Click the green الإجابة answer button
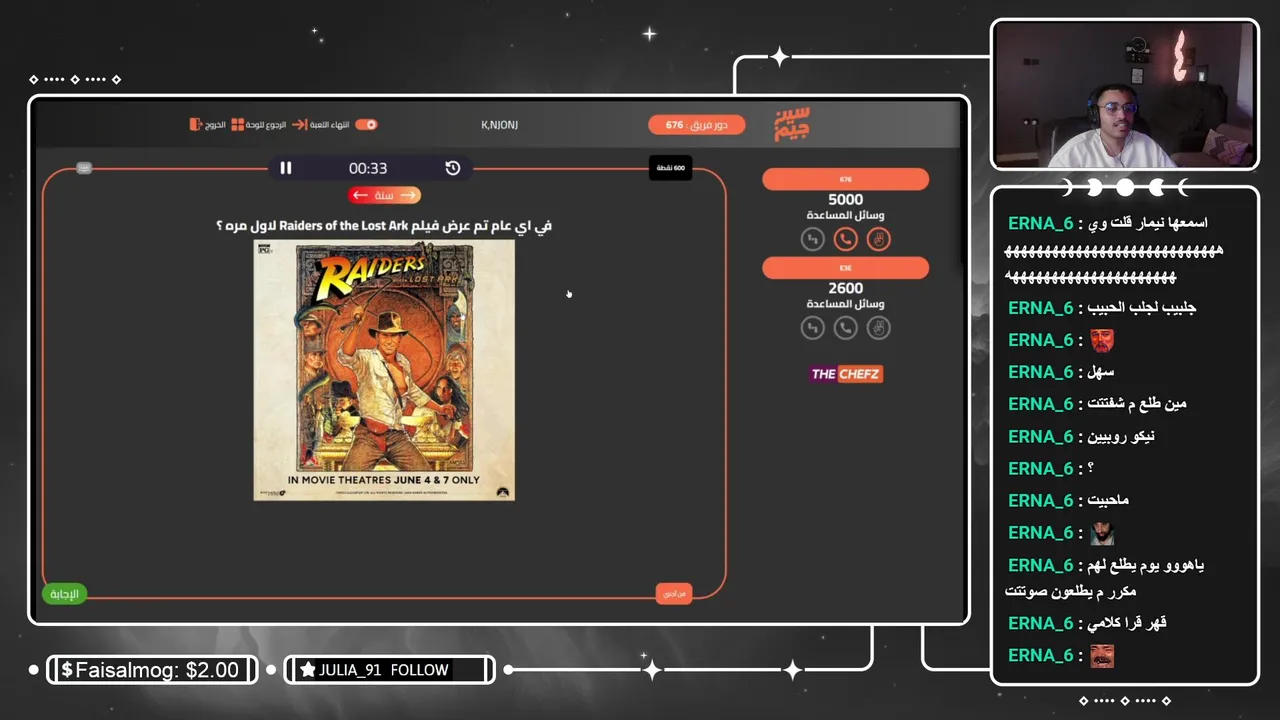The height and width of the screenshot is (720, 1280). 65,594
